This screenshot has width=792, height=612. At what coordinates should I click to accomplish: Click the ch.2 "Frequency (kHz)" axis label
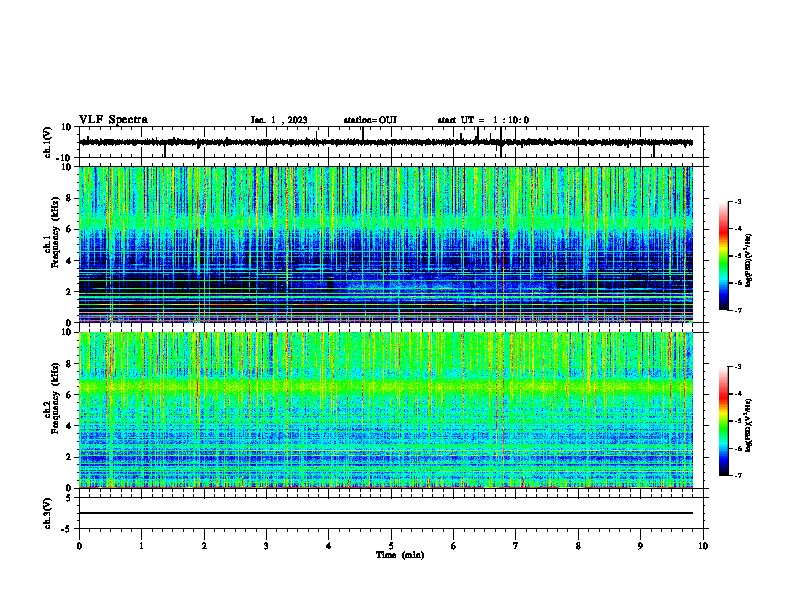coord(55,398)
